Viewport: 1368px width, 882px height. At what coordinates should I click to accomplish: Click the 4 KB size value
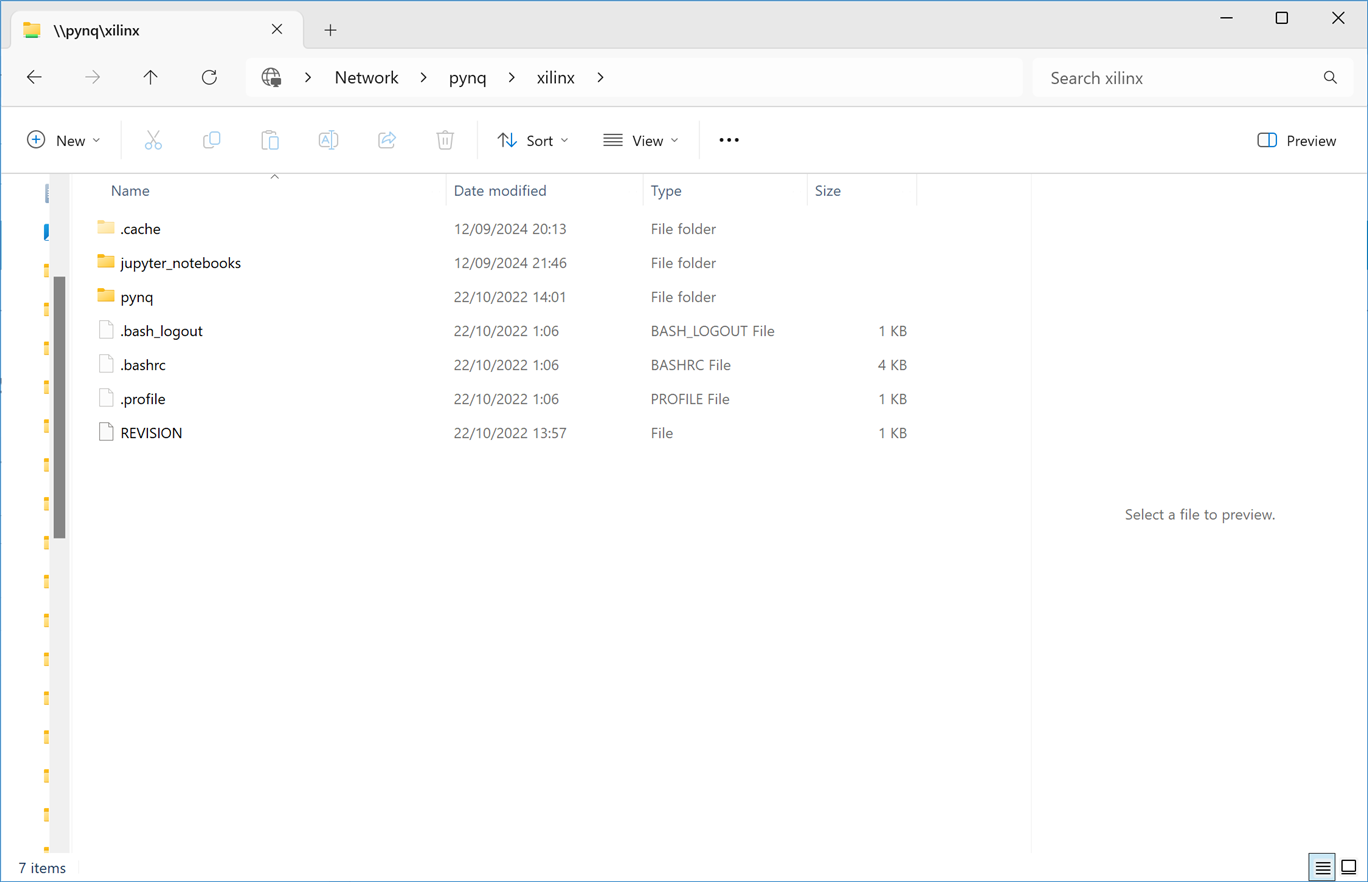[892, 365]
